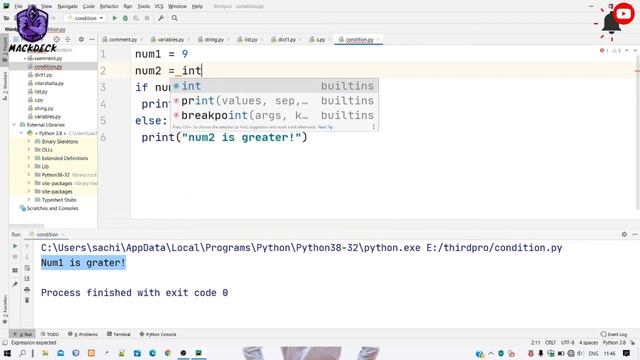Click the UTF-8 encoding status bar widget
Viewport: 640px width, 360px height.
pos(567,342)
